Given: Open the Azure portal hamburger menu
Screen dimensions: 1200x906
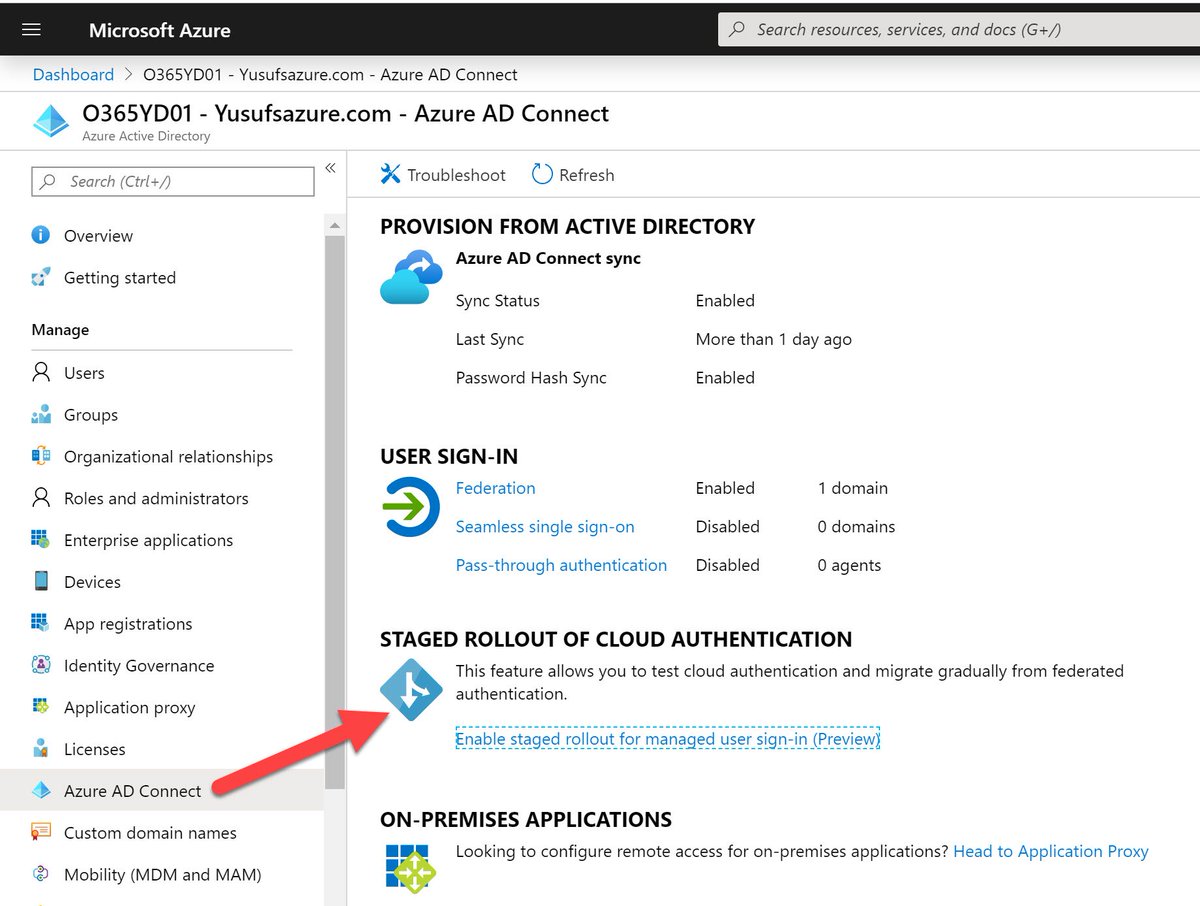Looking at the screenshot, I should coord(33,28).
